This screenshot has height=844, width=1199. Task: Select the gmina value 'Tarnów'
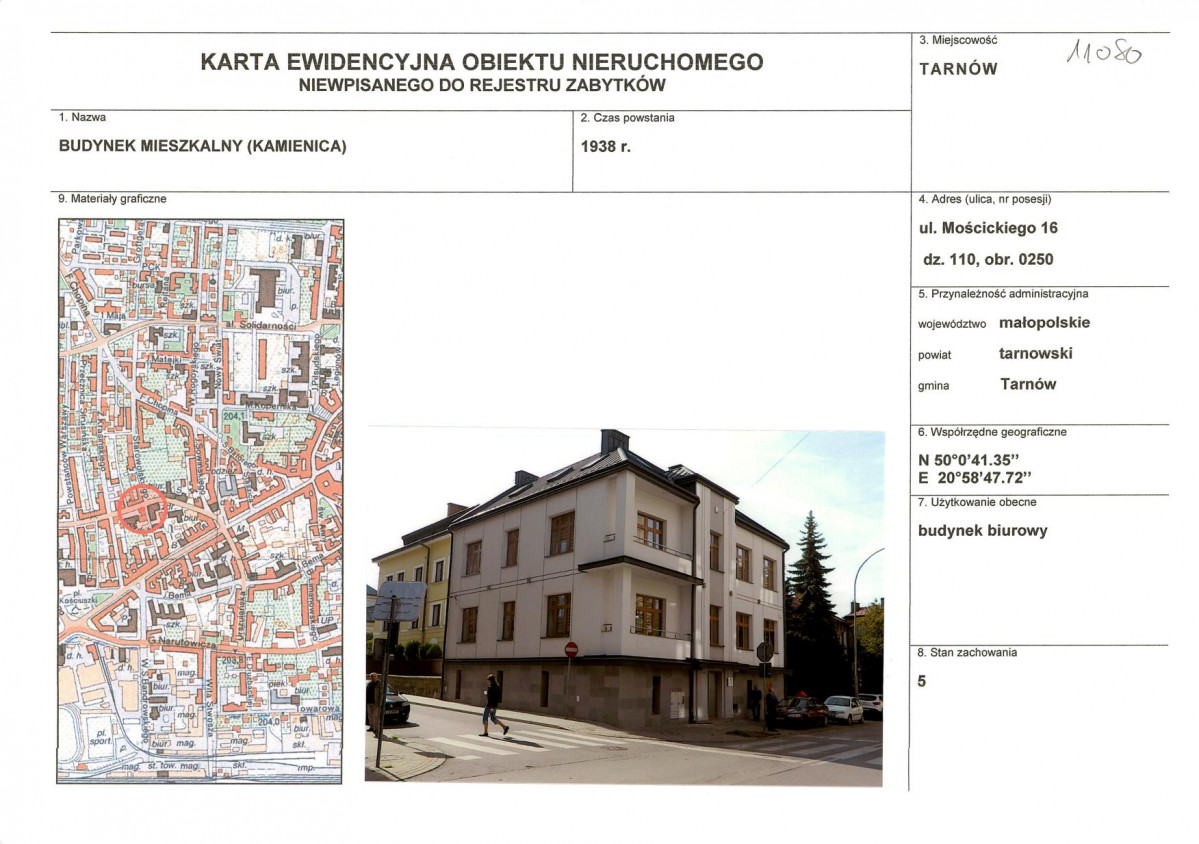tap(1028, 384)
